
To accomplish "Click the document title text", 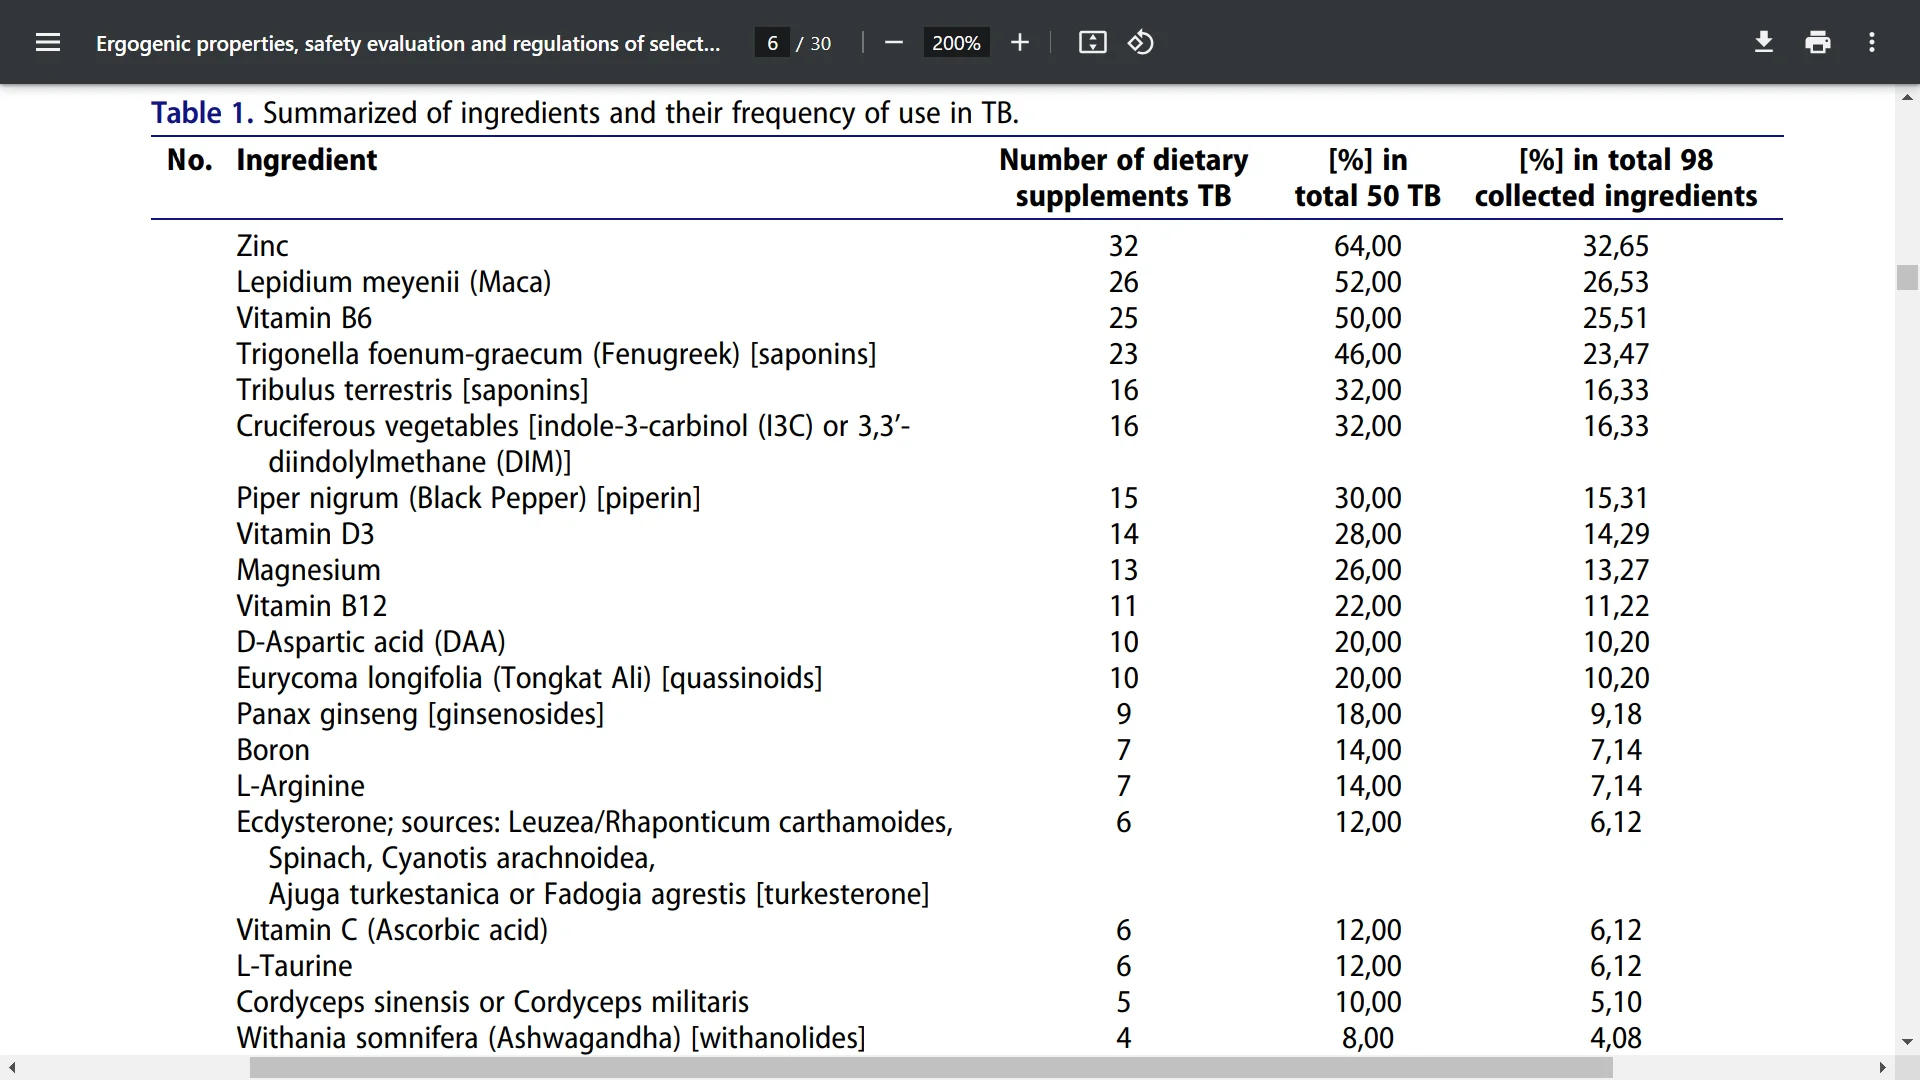I will point(408,43).
